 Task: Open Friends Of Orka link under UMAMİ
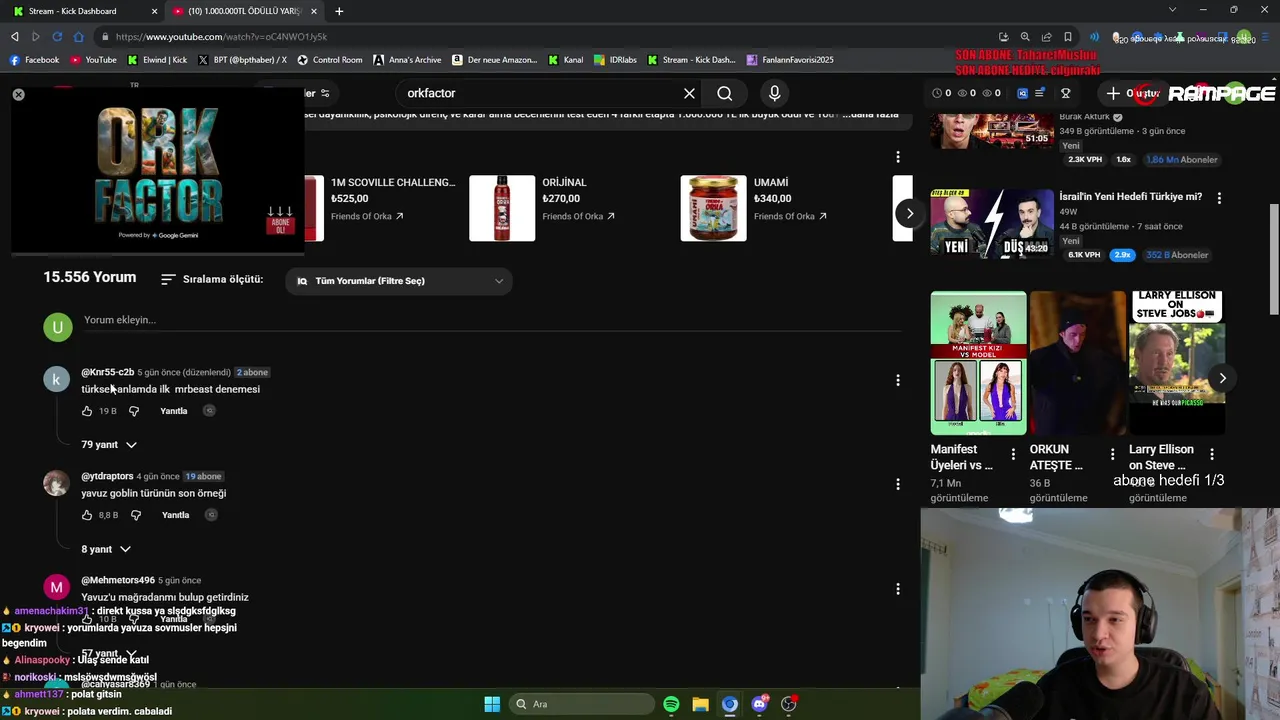click(x=789, y=216)
